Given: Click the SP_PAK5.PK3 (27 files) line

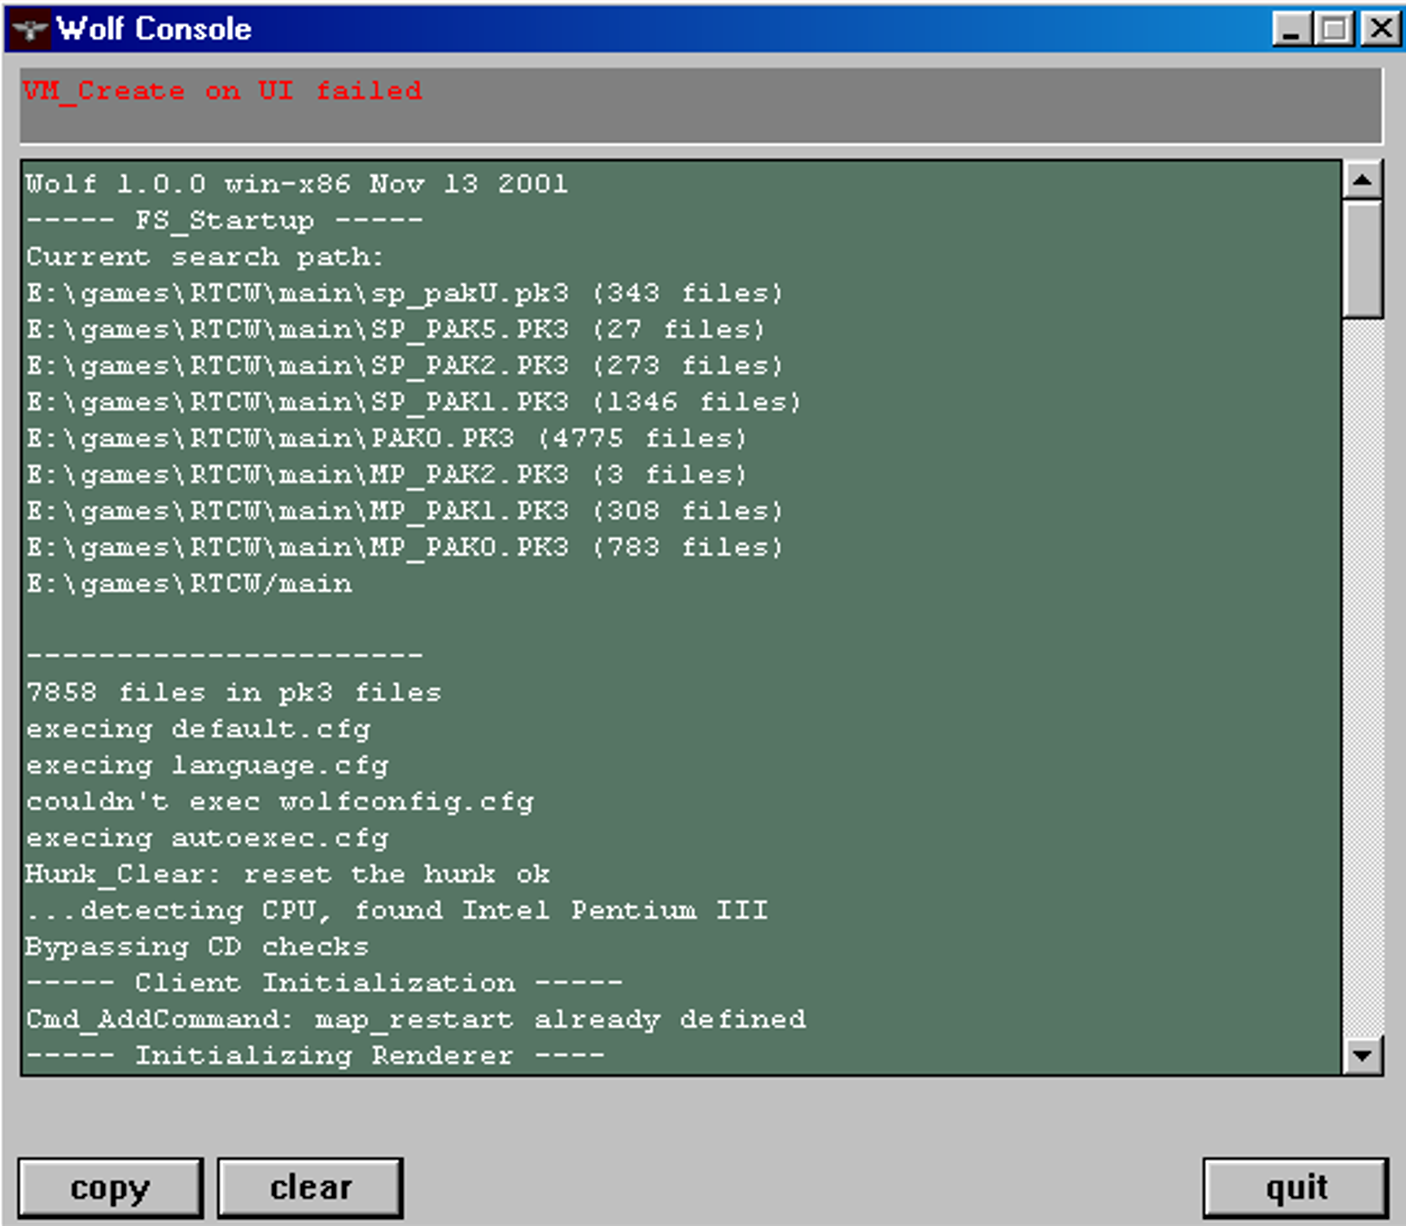Looking at the screenshot, I should pos(395,329).
